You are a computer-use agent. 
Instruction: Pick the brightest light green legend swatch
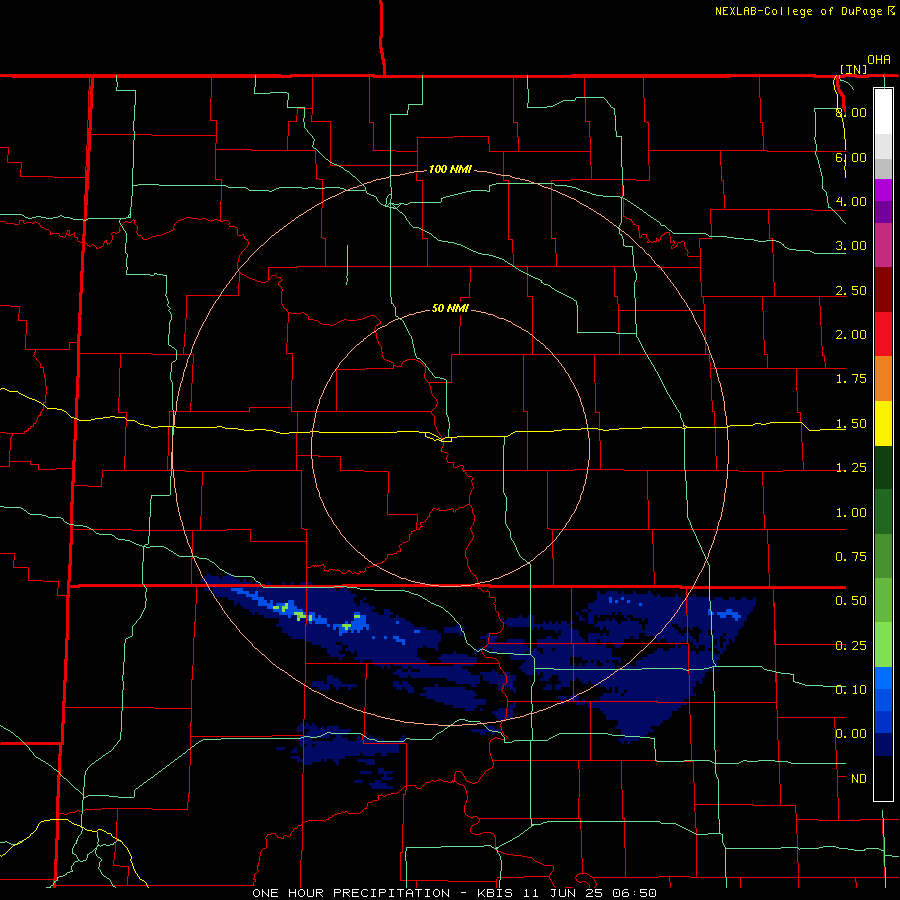883,645
